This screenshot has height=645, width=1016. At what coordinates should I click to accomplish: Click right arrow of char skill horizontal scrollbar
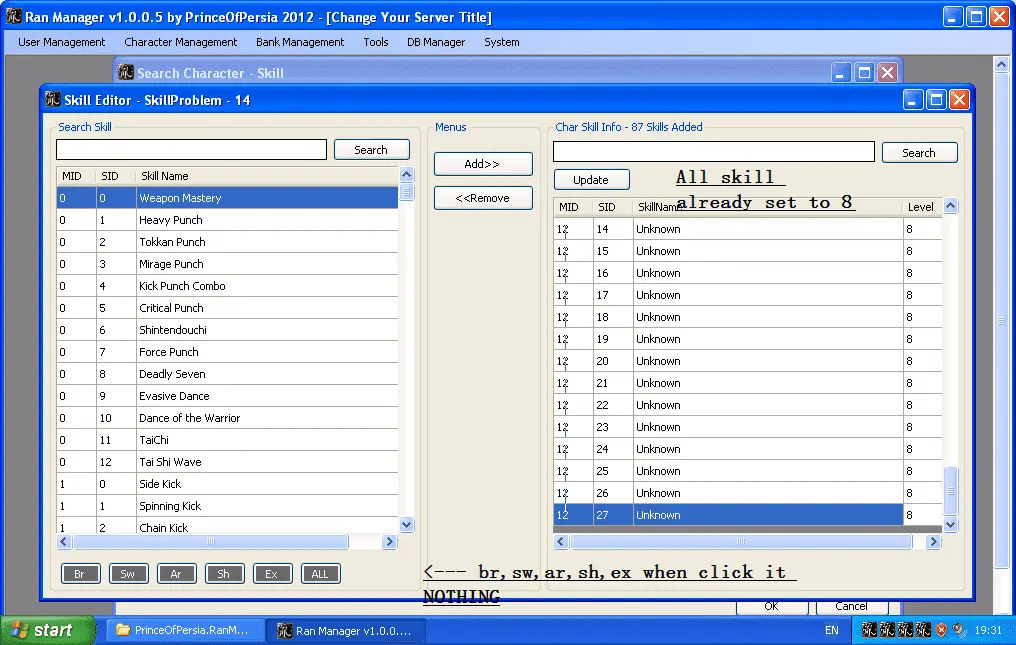pyautogui.click(x=933, y=541)
